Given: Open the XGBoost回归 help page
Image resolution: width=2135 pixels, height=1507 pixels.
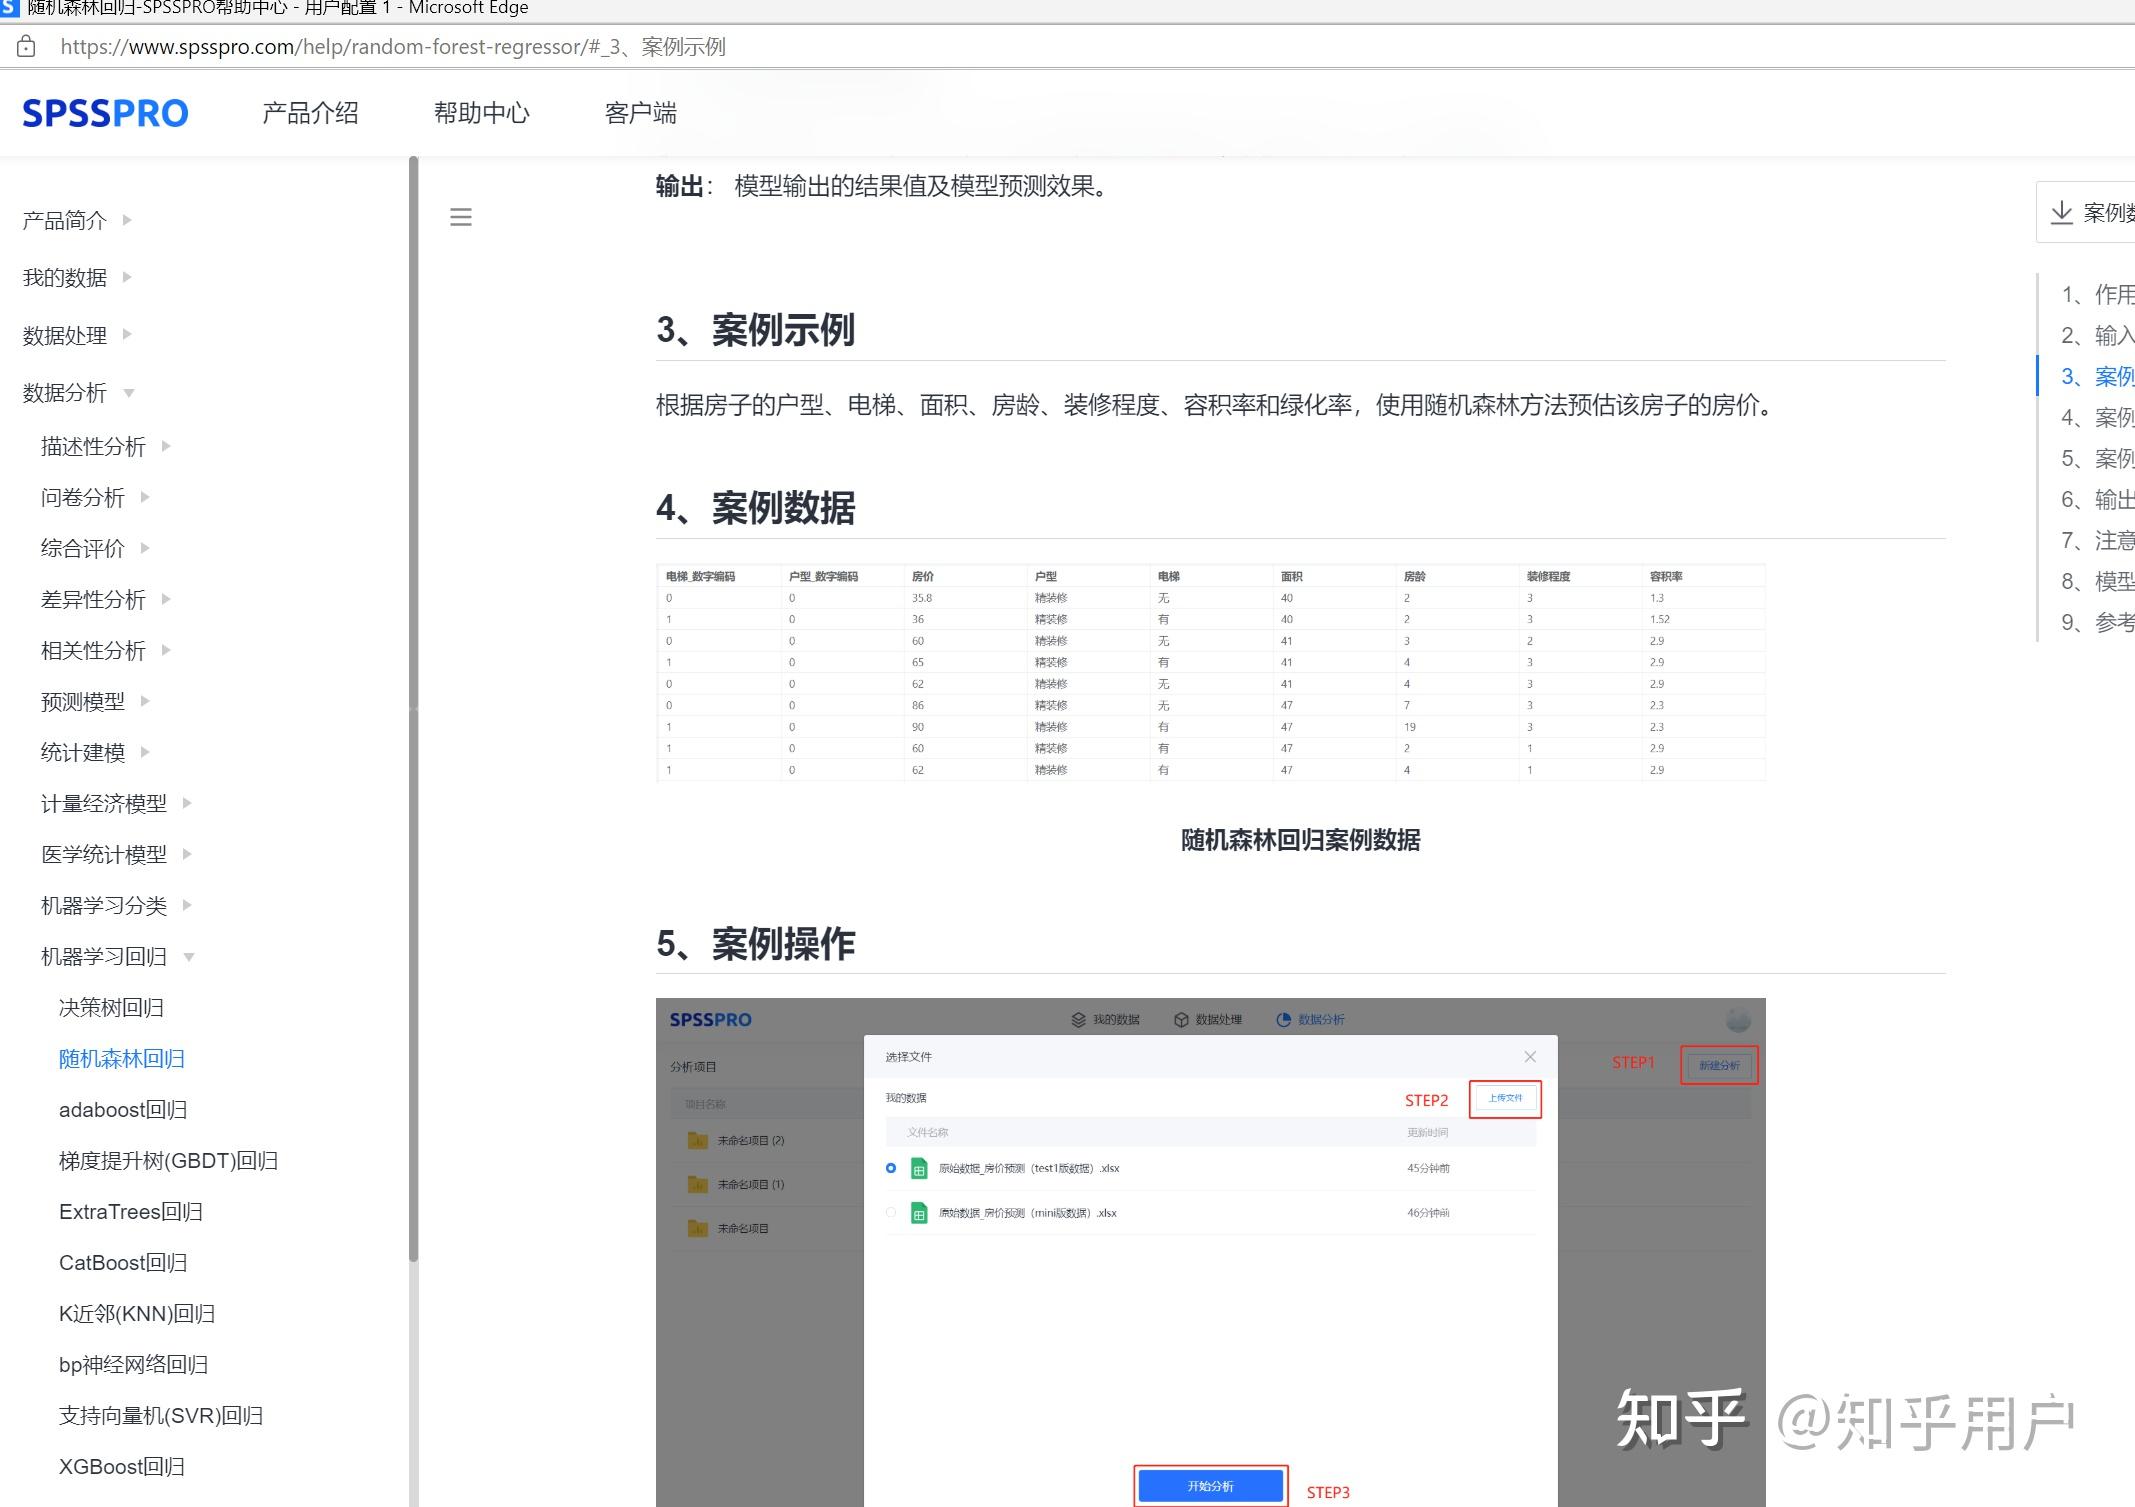Looking at the screenshot, I should [121, 1466].
